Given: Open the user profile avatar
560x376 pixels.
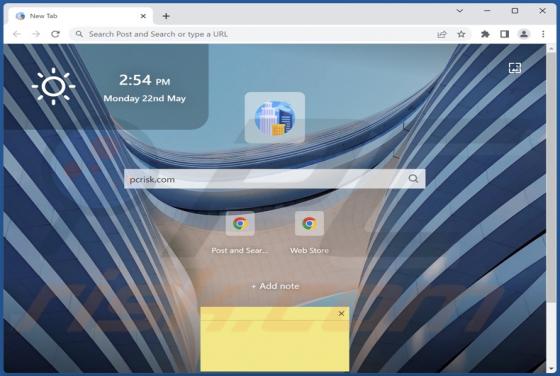Looking at the screenshot, I should [524, 34].
